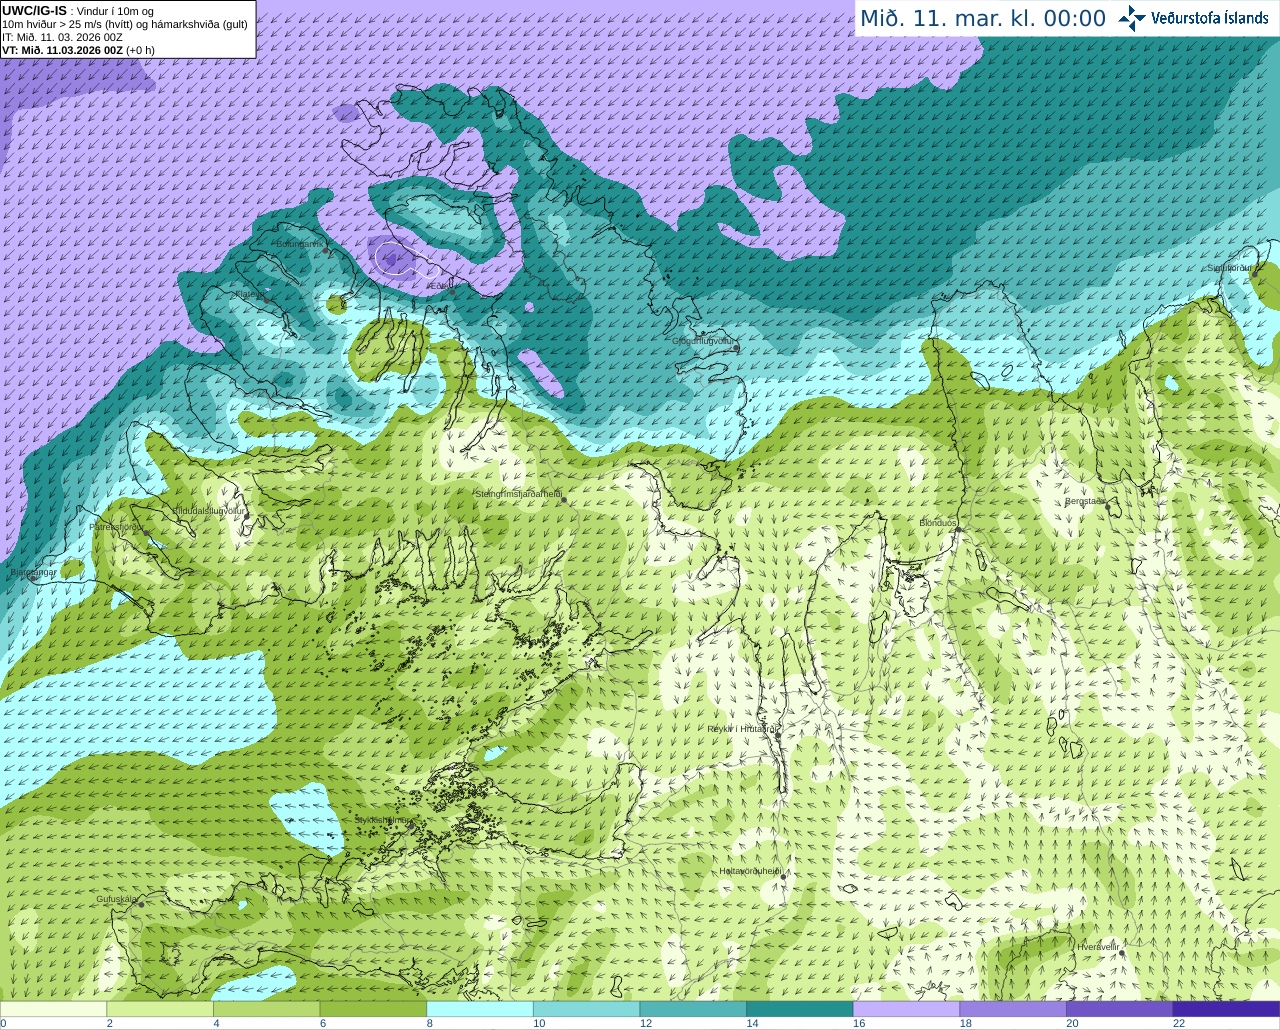Click the Gufuskálar station dot
Image resolution: width=1280 pixels, height=1030 pixels.
[141, 904]
